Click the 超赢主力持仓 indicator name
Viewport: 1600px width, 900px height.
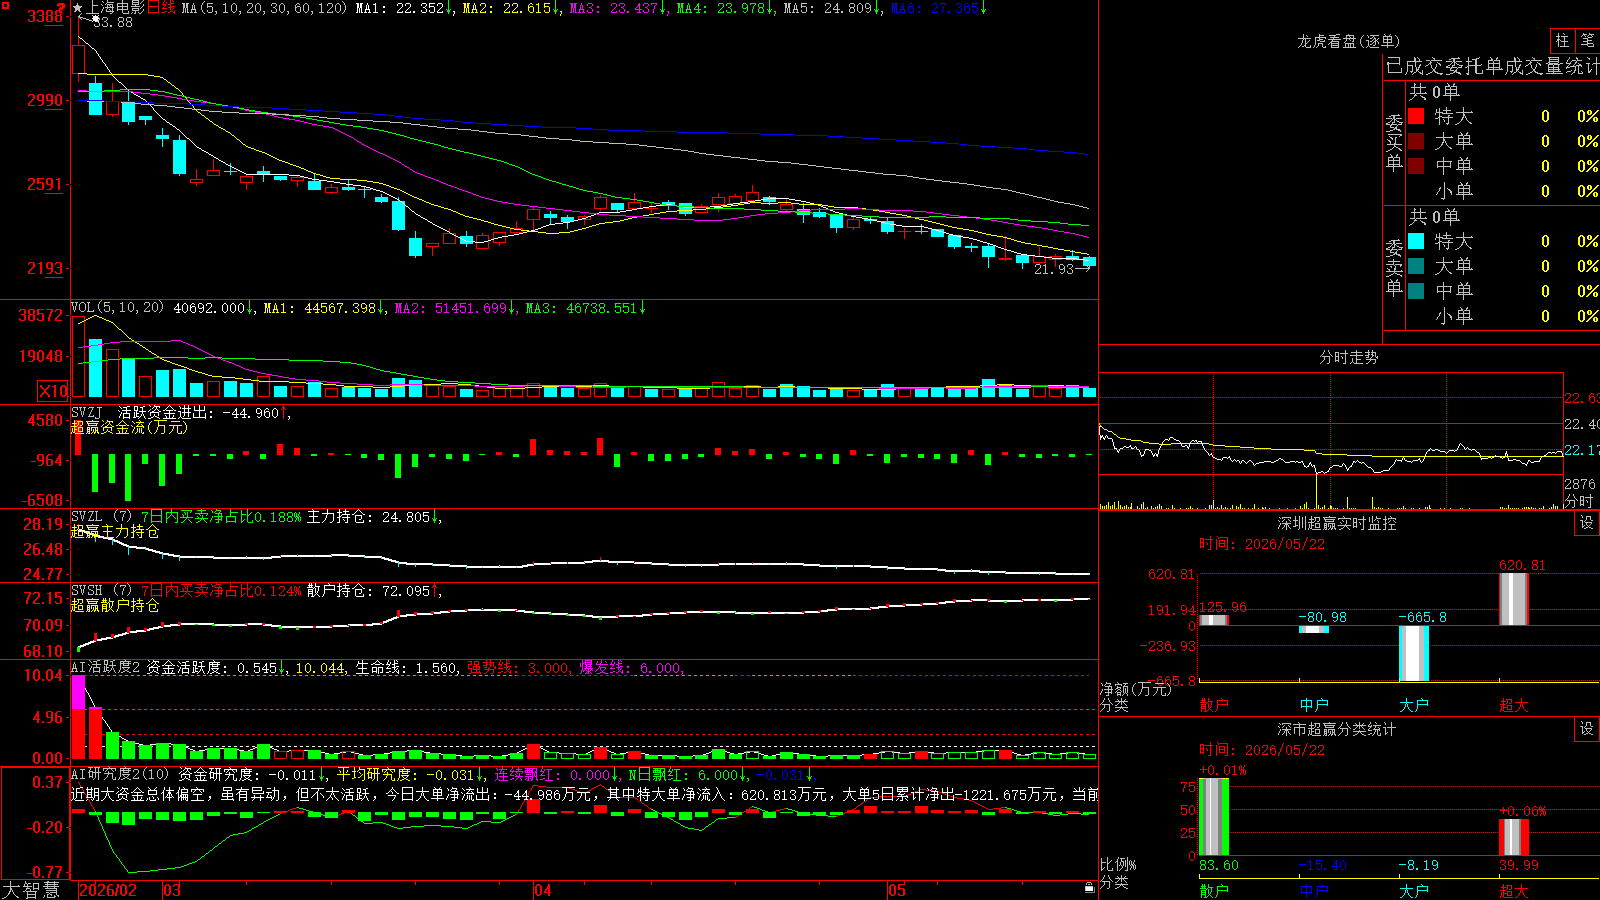click(115, 531)
